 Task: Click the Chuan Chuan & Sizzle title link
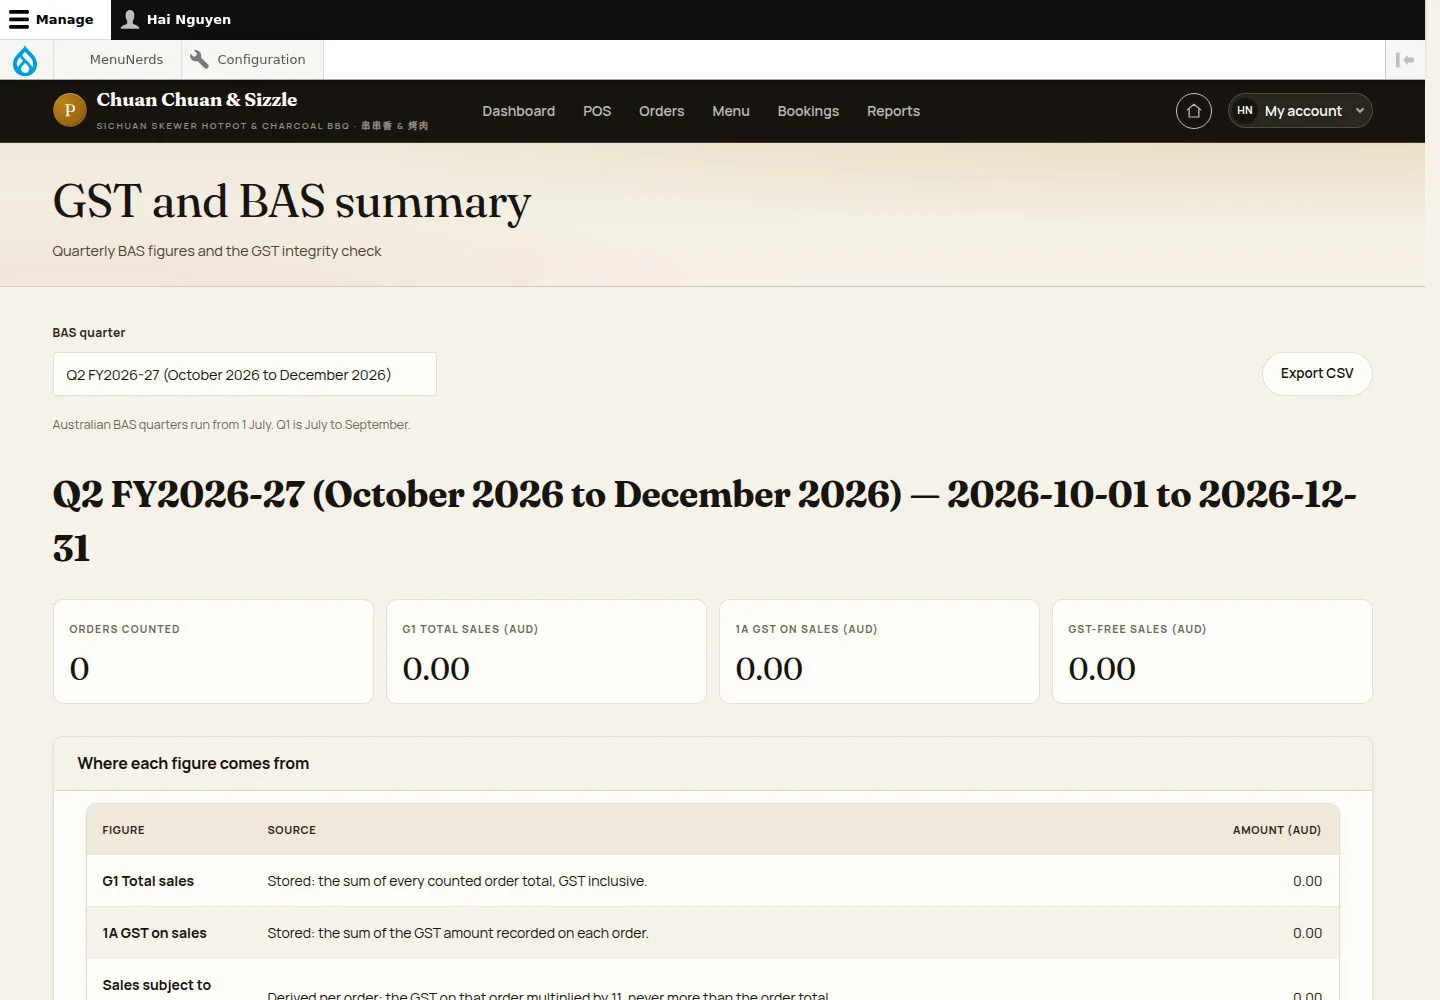pyautogui.click(x=197, y=100)
